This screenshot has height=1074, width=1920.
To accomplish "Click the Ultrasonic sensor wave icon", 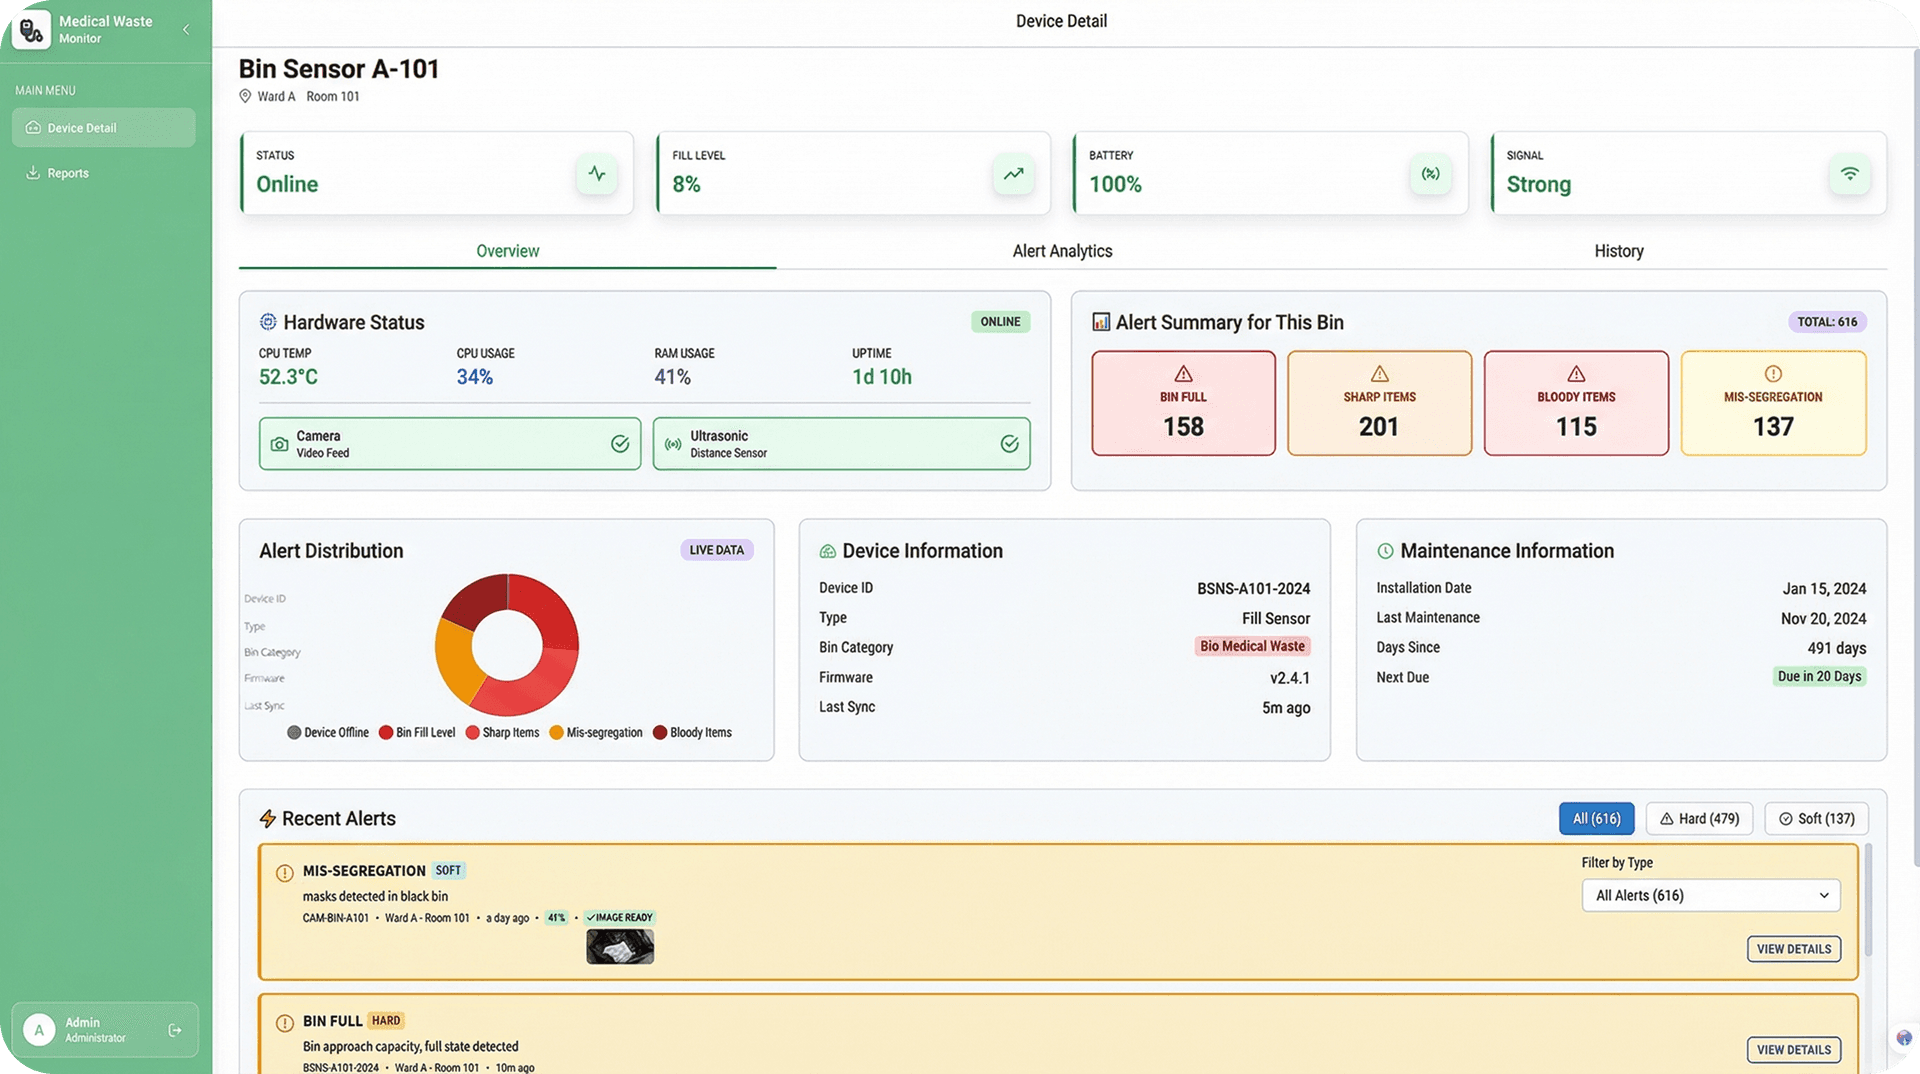I will tap(673, 444).
